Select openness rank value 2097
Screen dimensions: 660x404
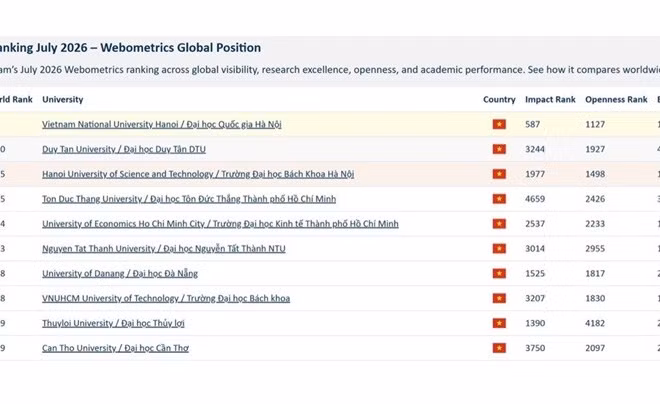point(595,348)
